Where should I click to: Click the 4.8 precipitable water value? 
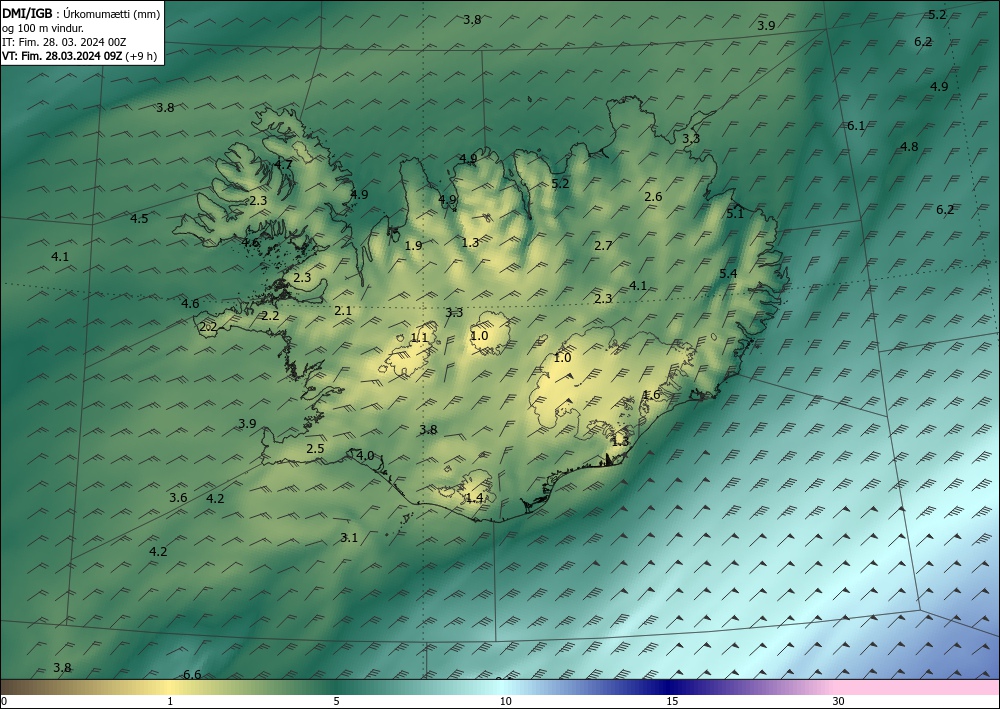click(x=909, y=147)
